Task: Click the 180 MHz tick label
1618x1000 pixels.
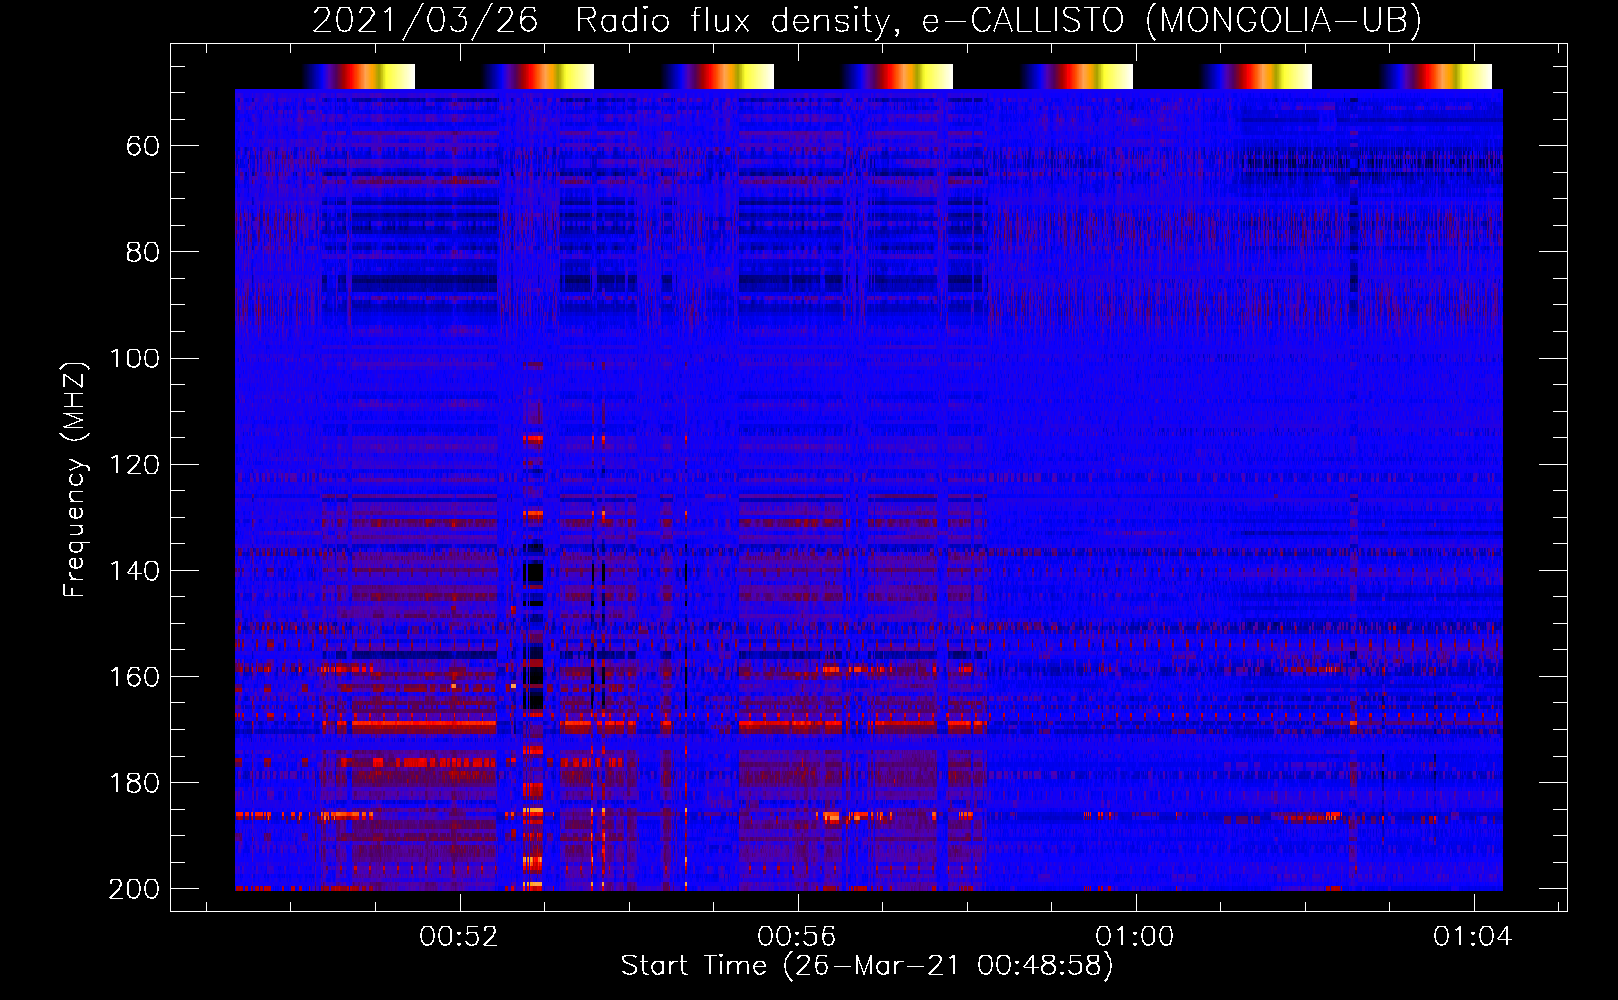Action: click(x=134, y=783)
